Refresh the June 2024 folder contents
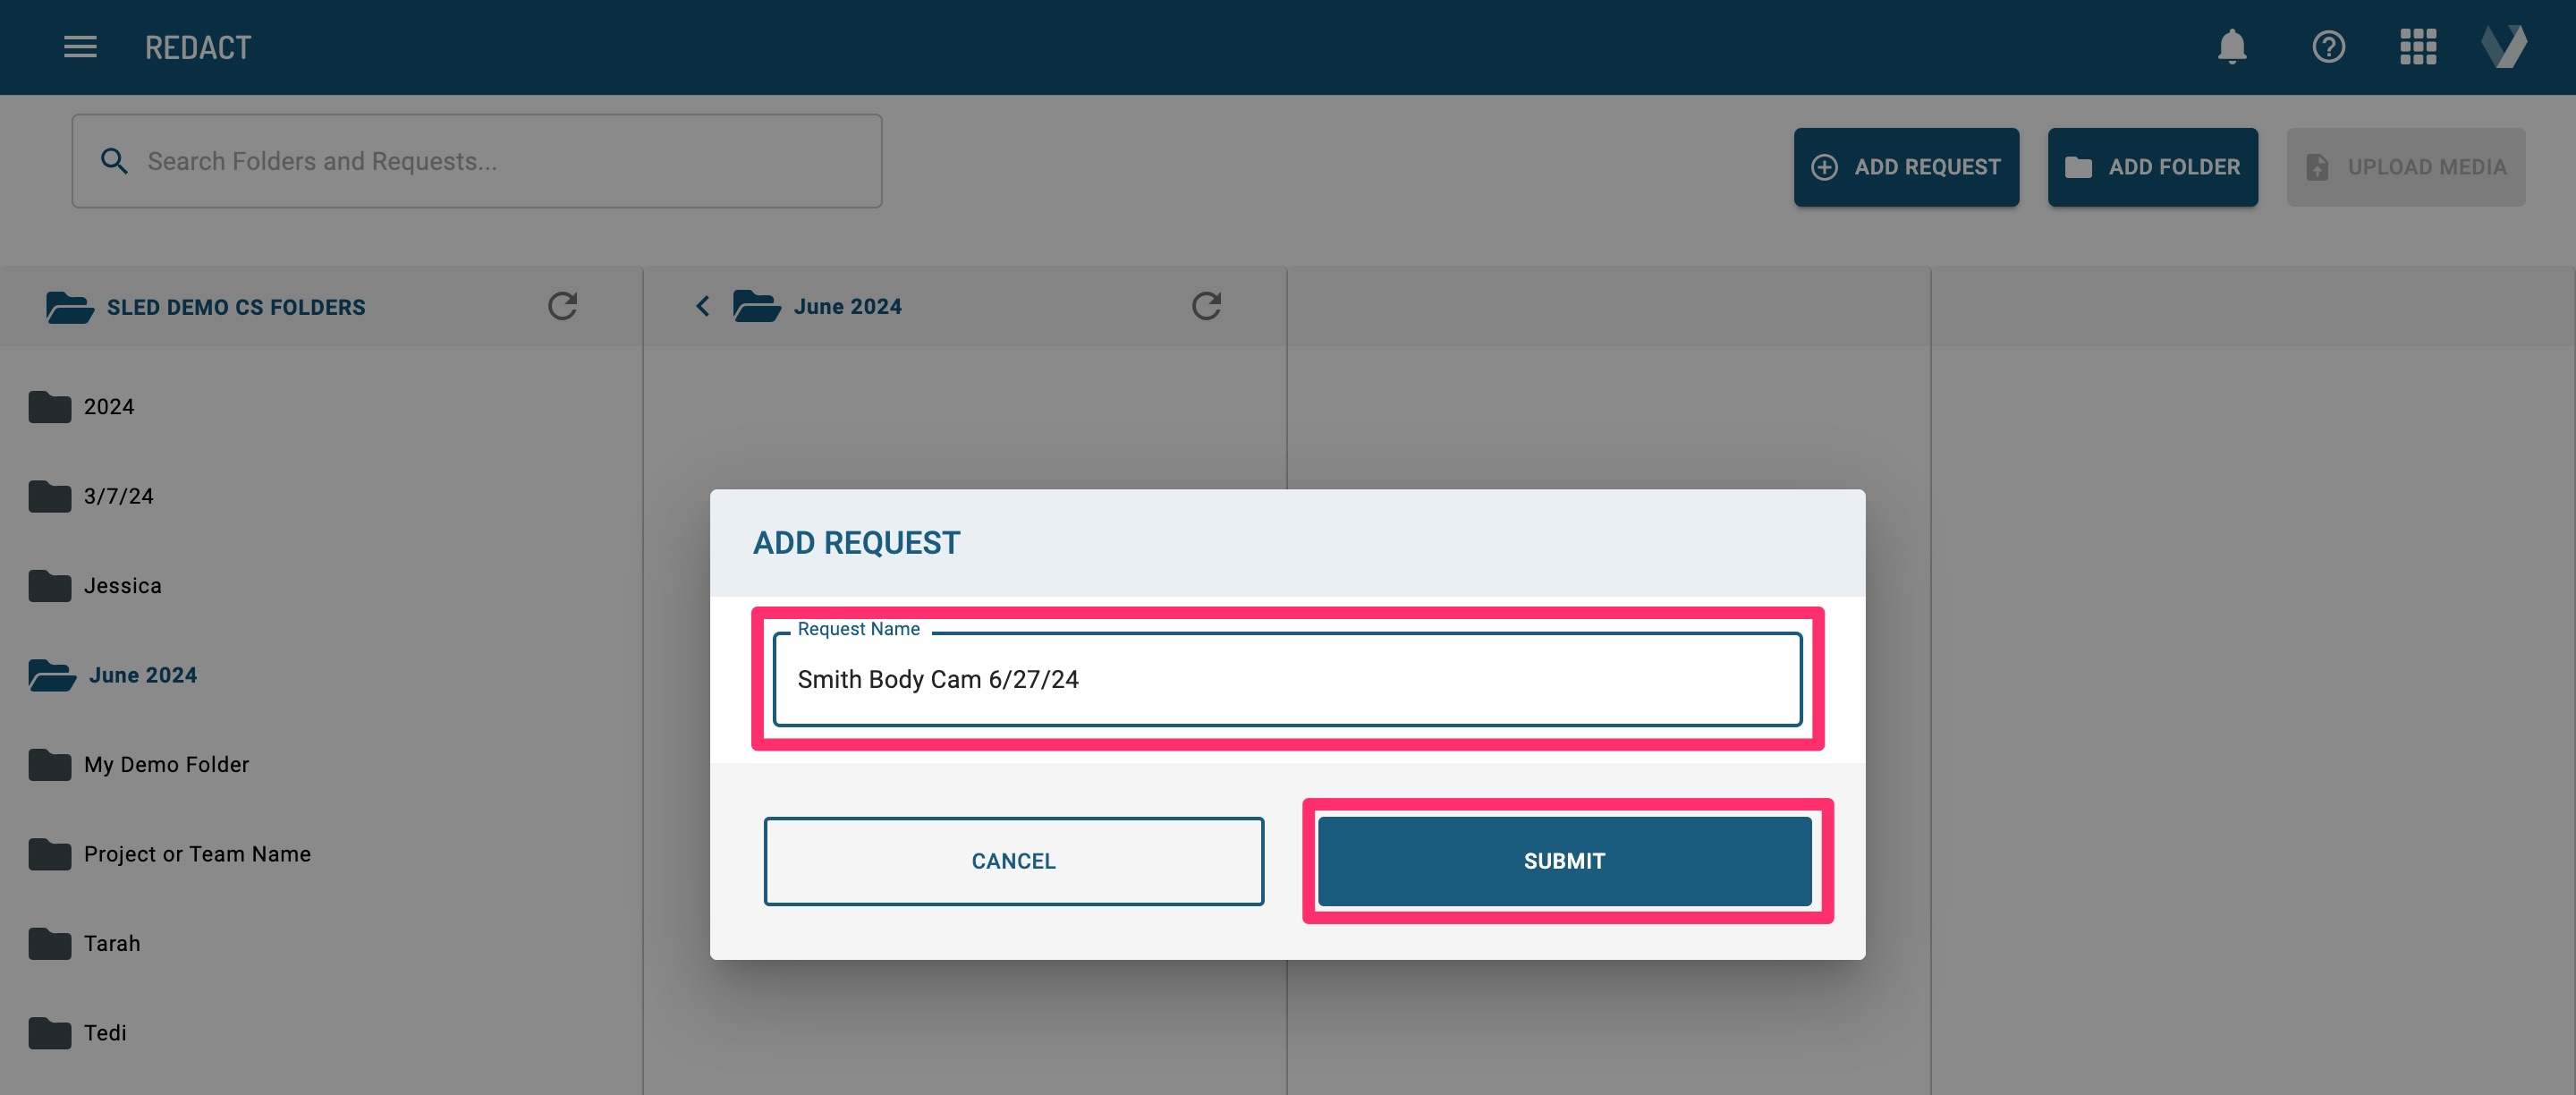This screenshot has height=1095, width=2576. click(x=1206, y=306)
